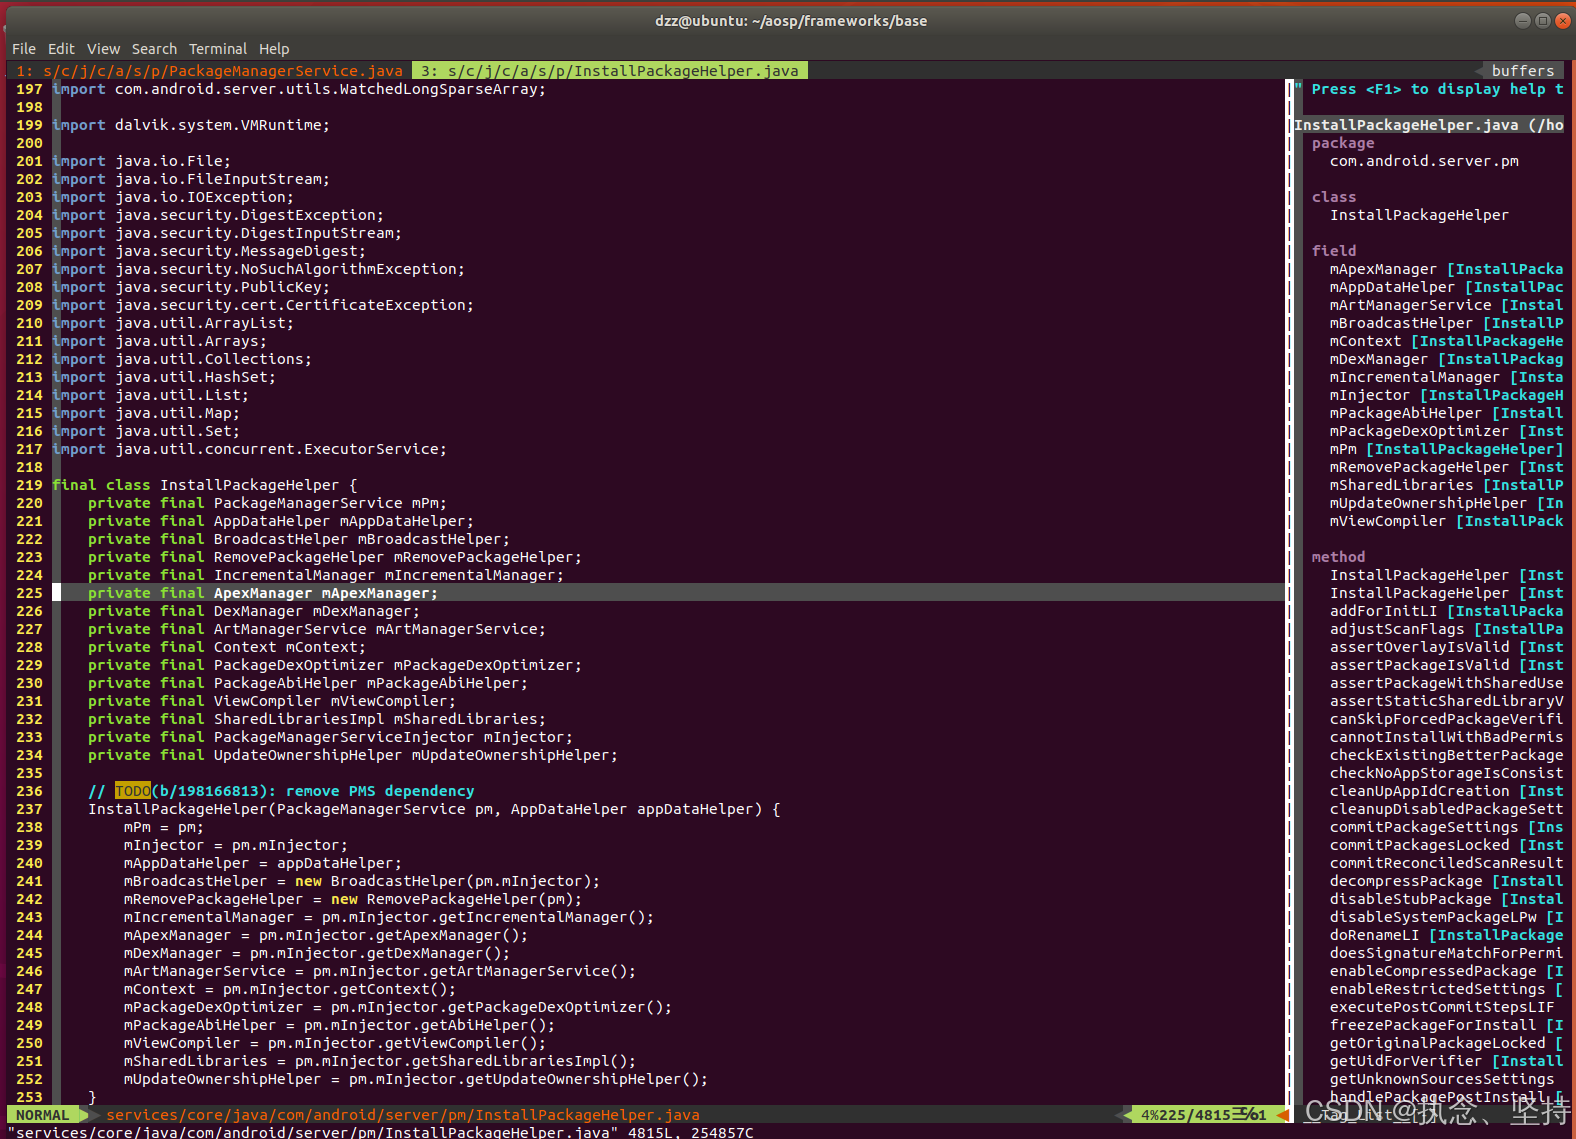Screen dimensions: 1576x1139
Task: Click 'import java.util.HashSet;' line
Action: [164, 377]
